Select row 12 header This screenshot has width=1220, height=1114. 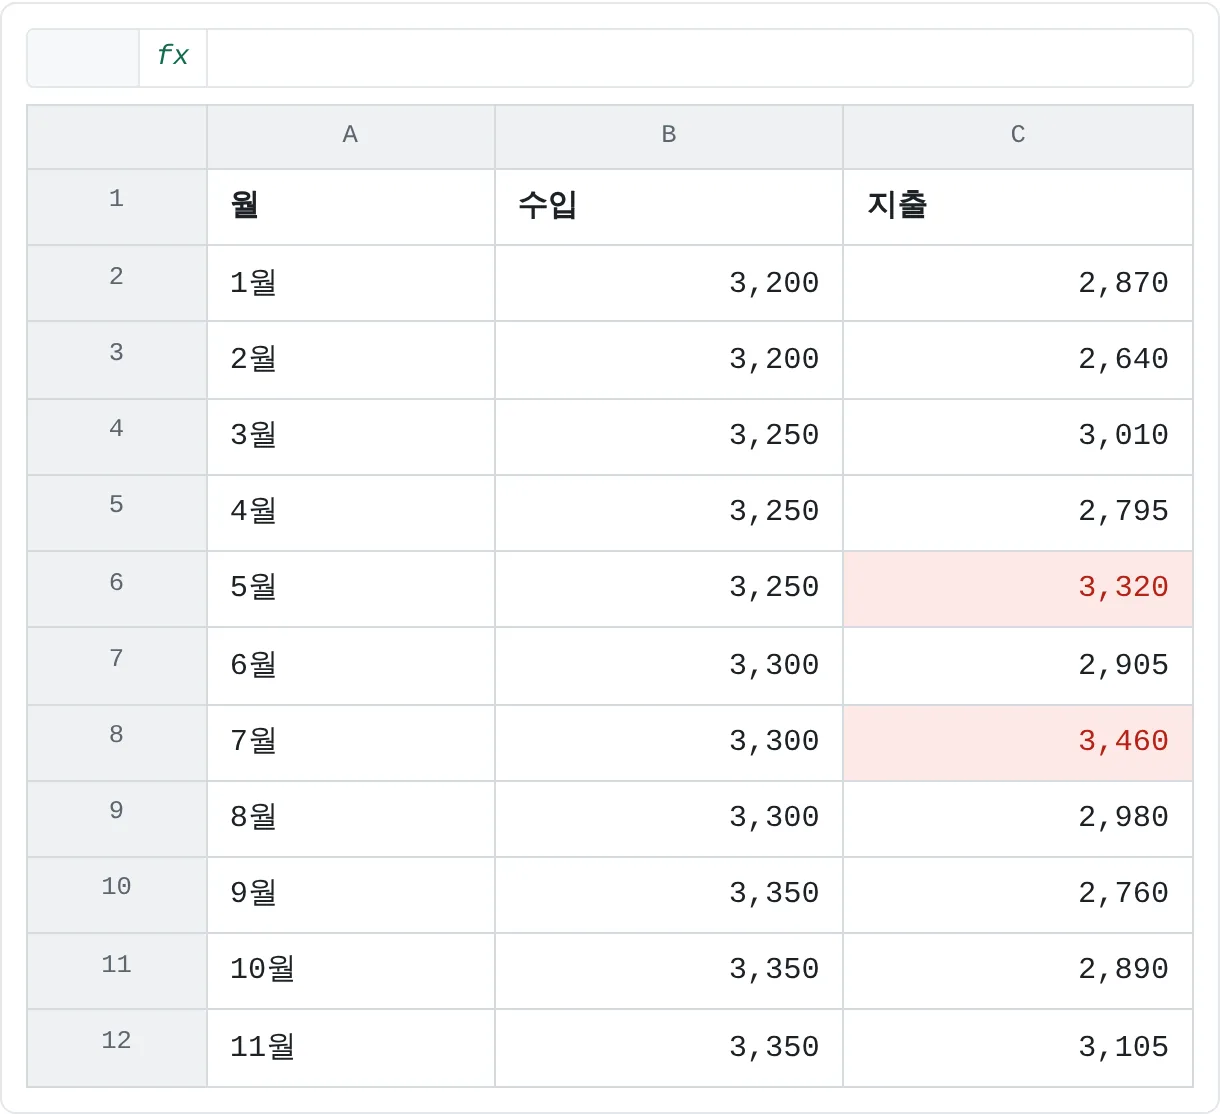coord(117,1048)
